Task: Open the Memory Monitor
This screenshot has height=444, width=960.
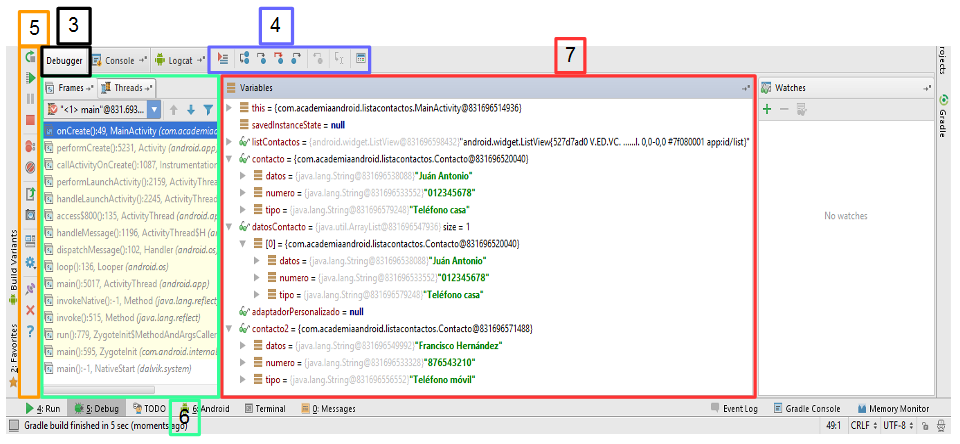Action: 893,408
